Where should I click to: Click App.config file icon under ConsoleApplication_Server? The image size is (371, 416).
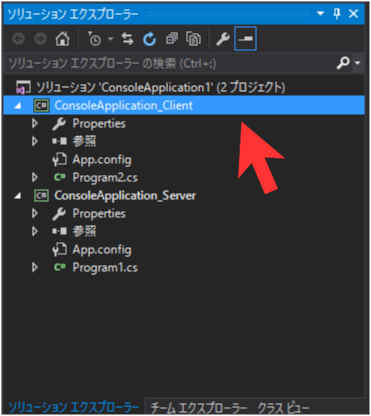click(x=59, y=250)
